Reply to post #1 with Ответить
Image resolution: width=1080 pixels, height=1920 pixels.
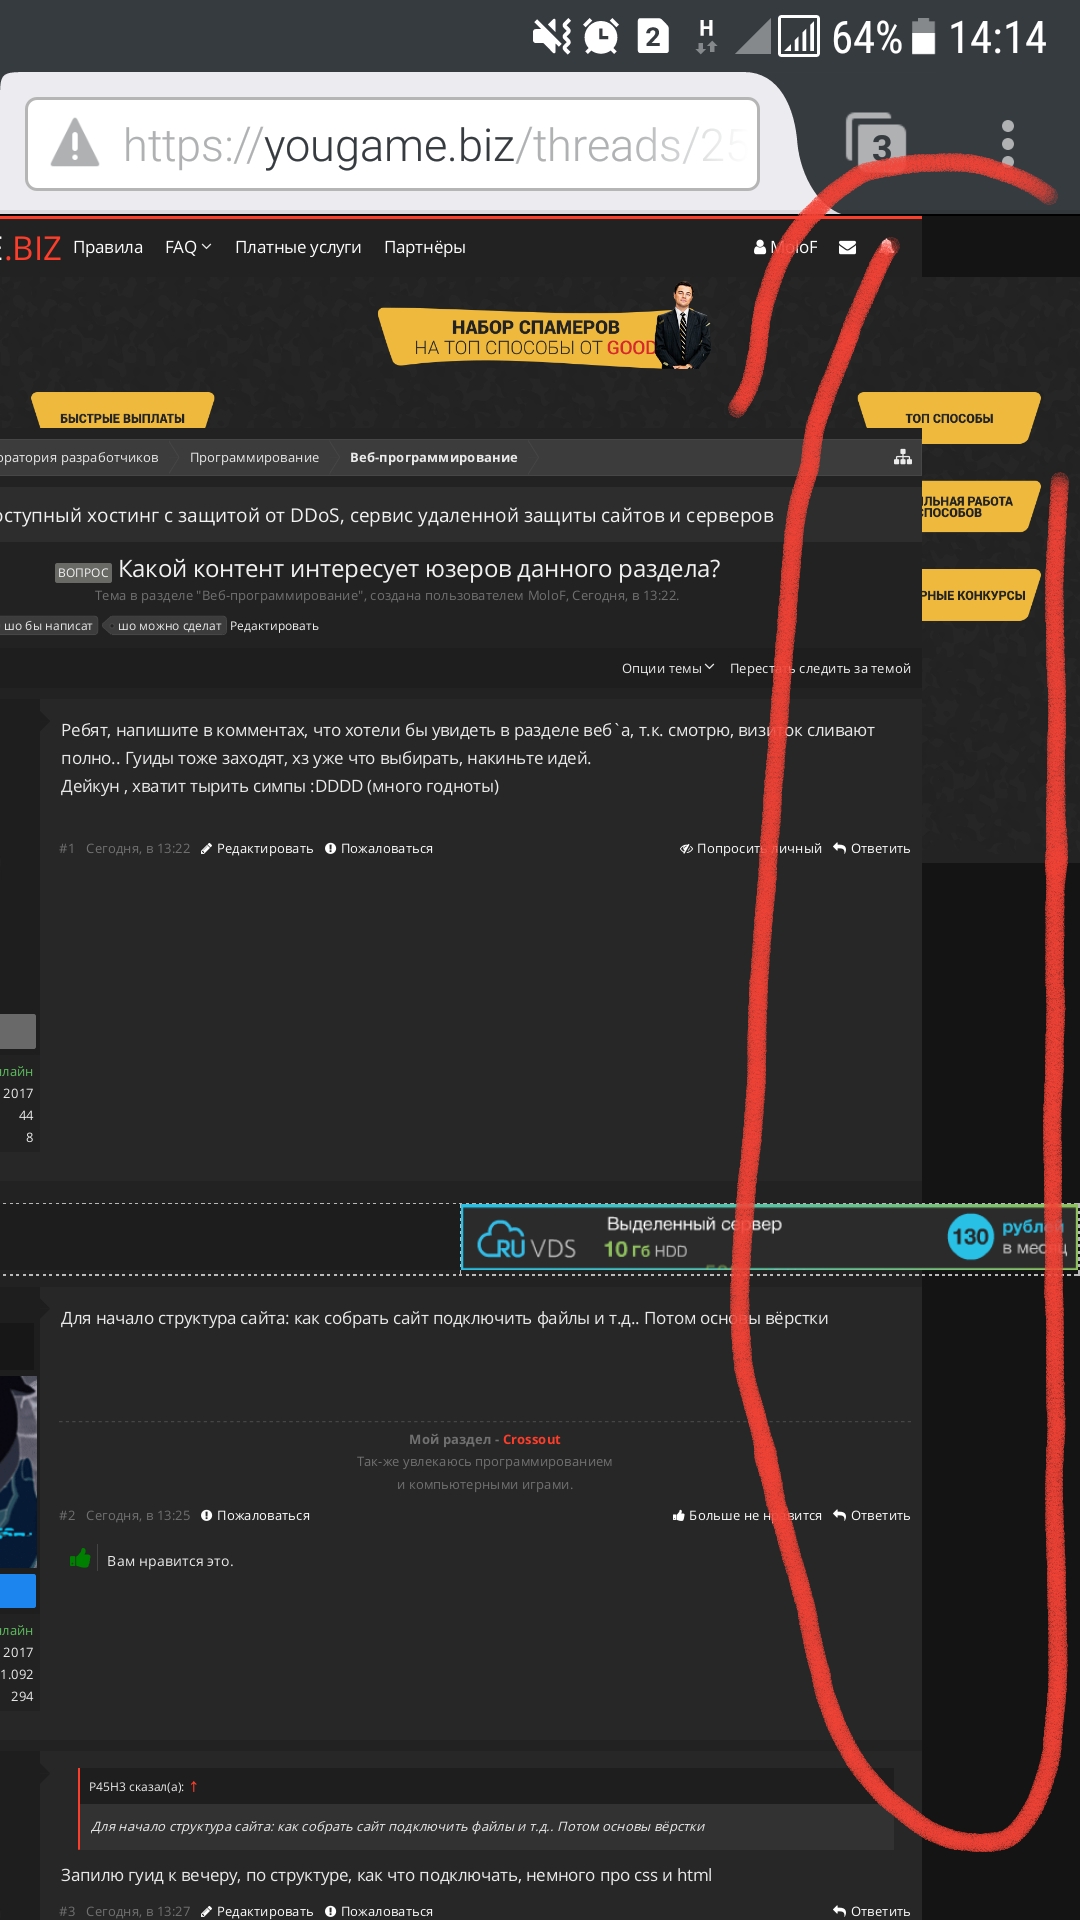[872, 848]
